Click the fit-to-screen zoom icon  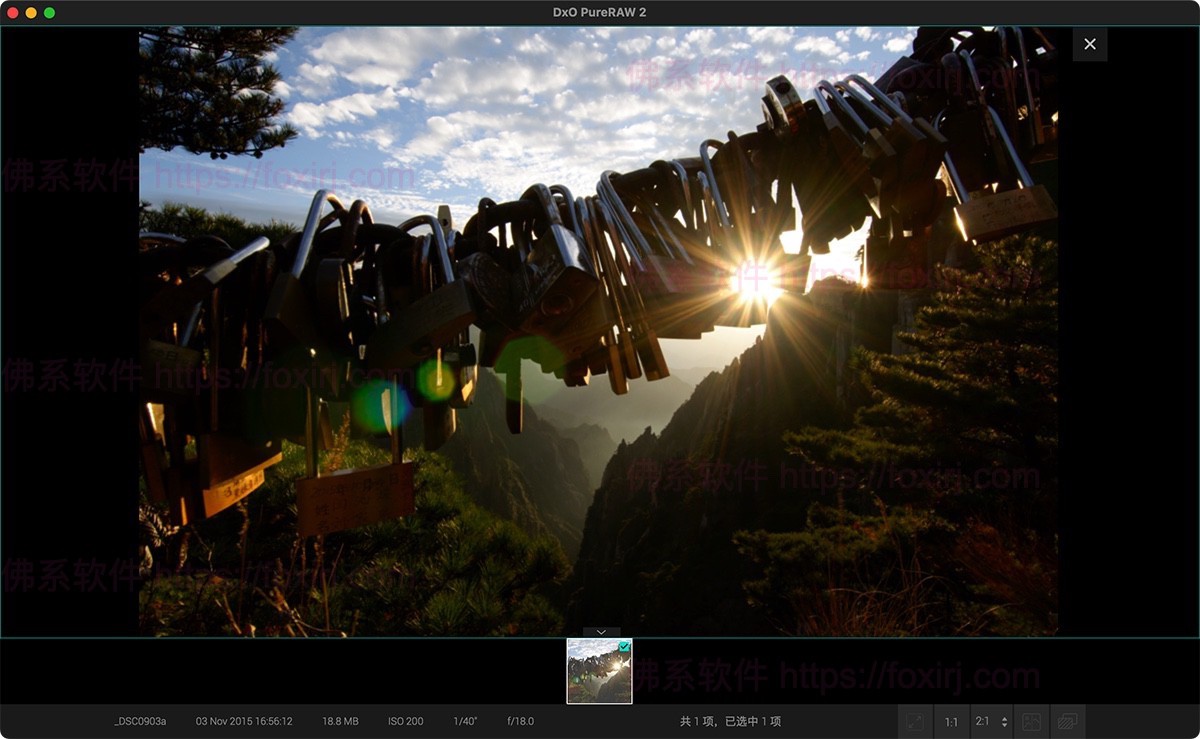[914, 721]
